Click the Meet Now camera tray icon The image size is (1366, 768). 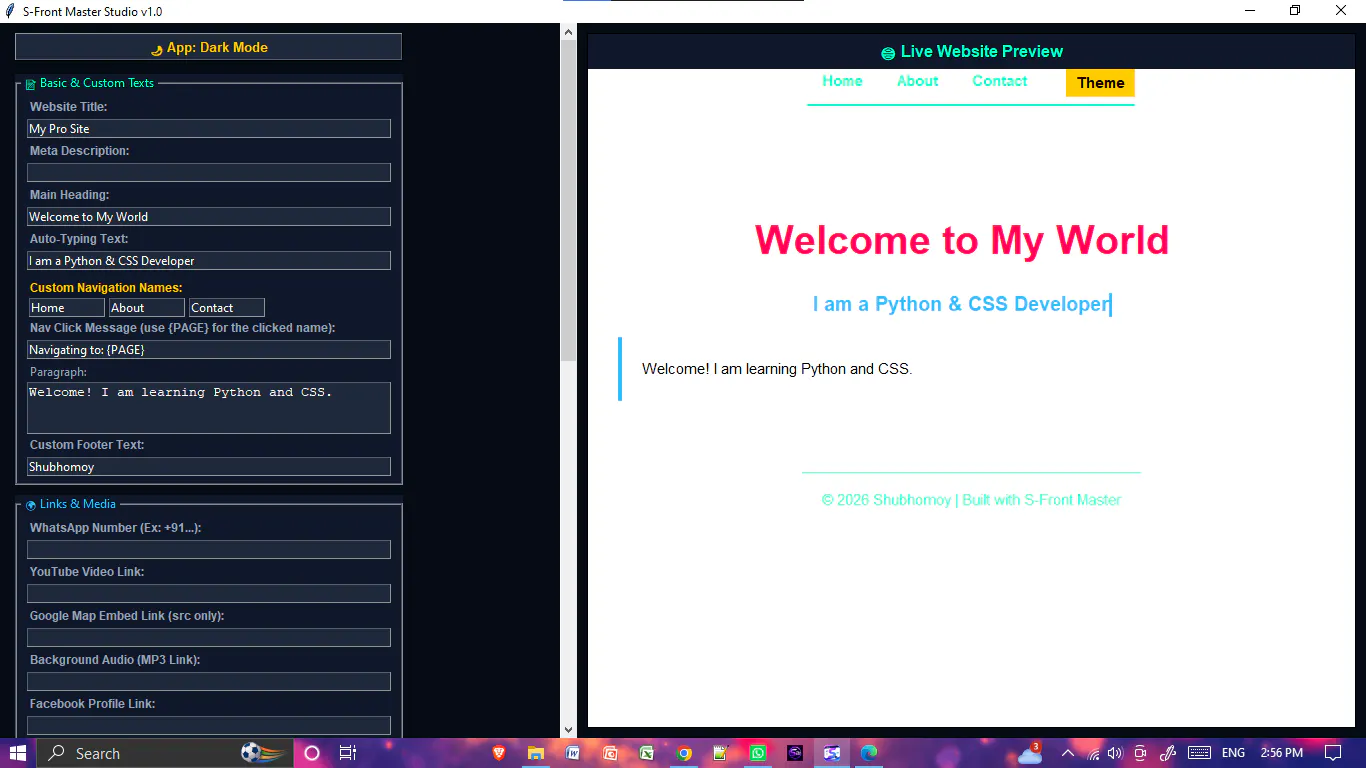[x=1140, y=753]
